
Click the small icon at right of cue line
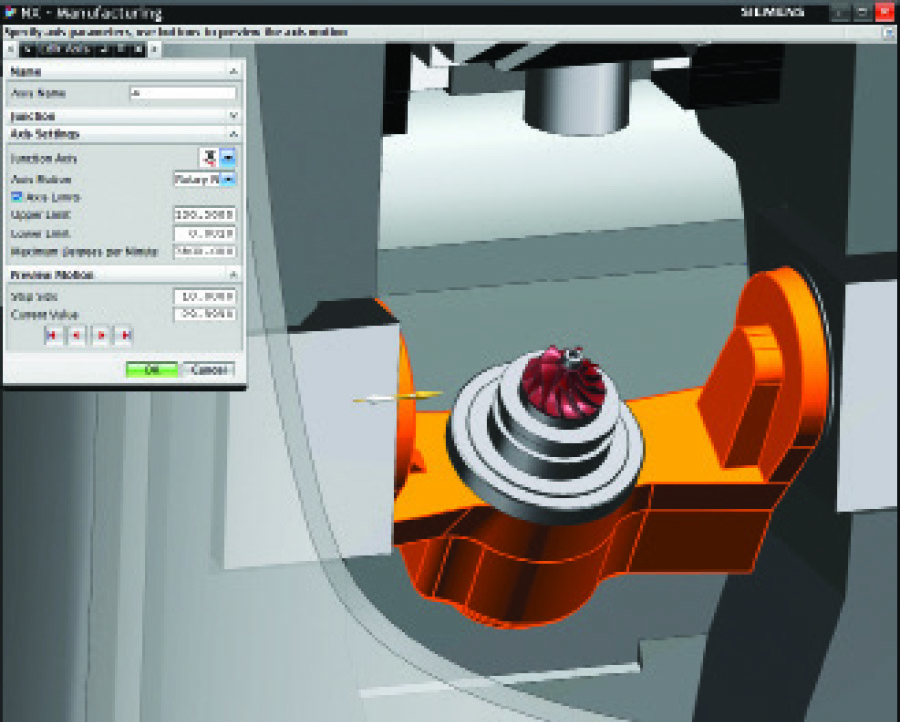tap(885, 33)
